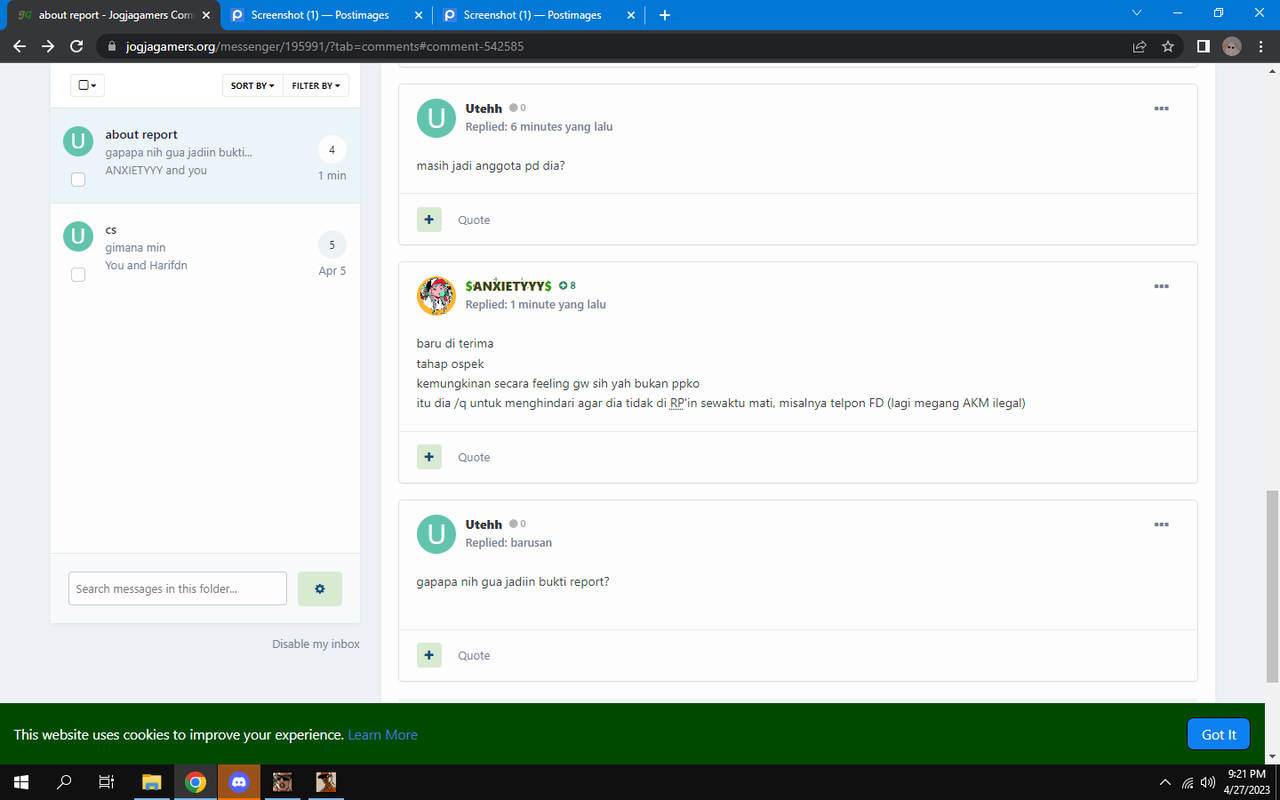Image resolution: width=1280 pixels, height=800 pixels.
Task: Open Discord from the taskbar
Action: 239,782
